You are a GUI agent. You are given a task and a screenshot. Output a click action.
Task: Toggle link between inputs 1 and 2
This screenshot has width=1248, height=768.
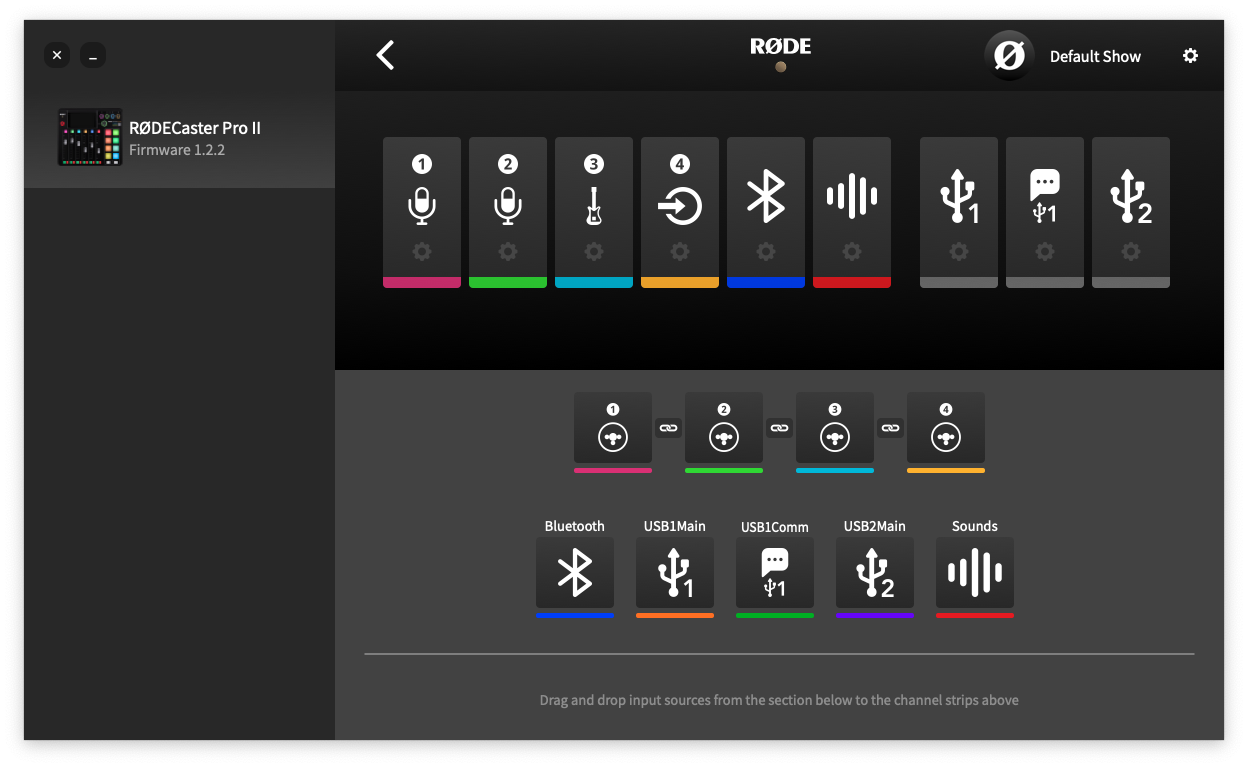click(668, 428)
